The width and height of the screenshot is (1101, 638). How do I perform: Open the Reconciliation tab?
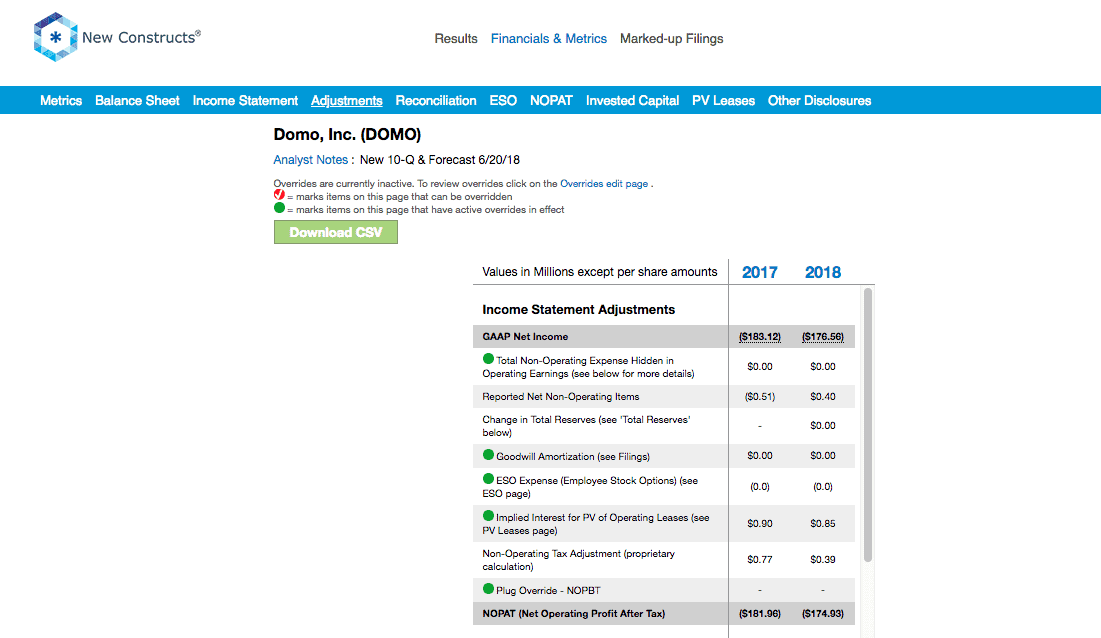coord(436,100)
